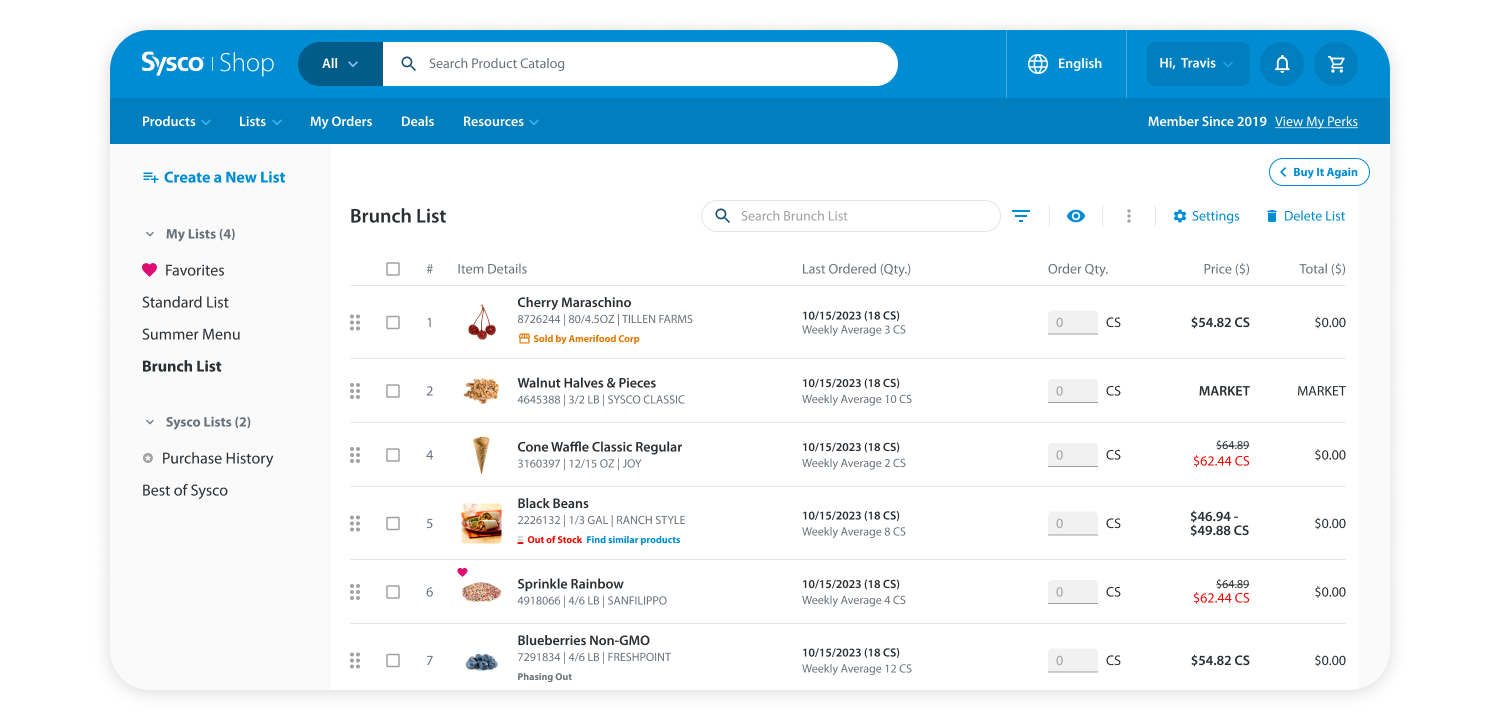
Task: Expand the Products menu
Action: point(176,121)
